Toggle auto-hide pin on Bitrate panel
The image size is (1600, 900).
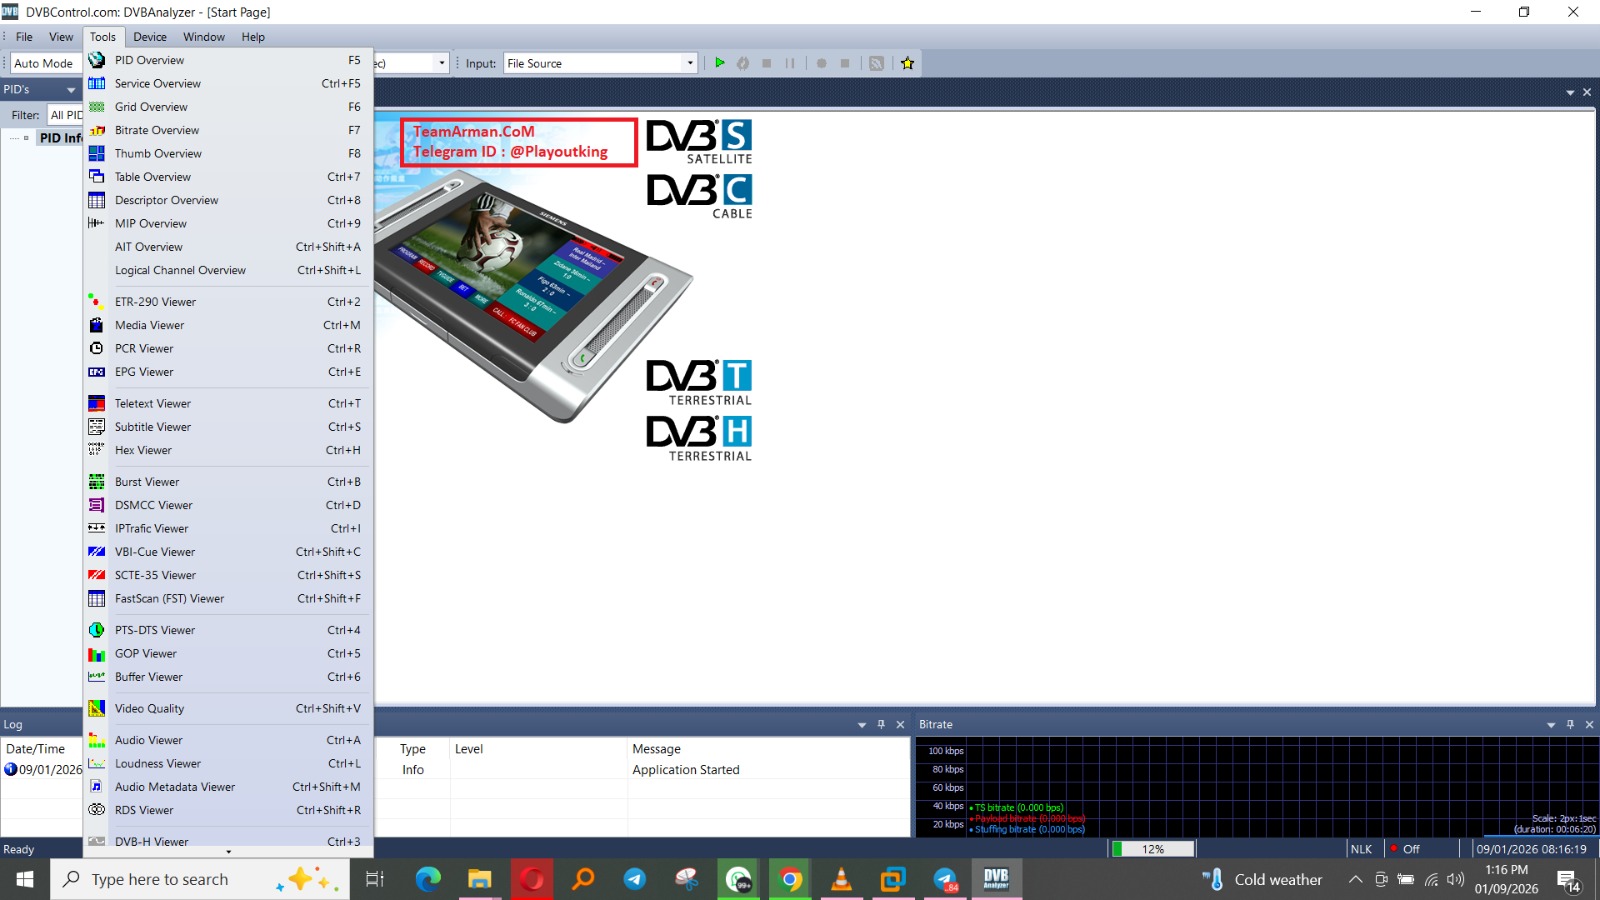click(x=1570, y=725)
